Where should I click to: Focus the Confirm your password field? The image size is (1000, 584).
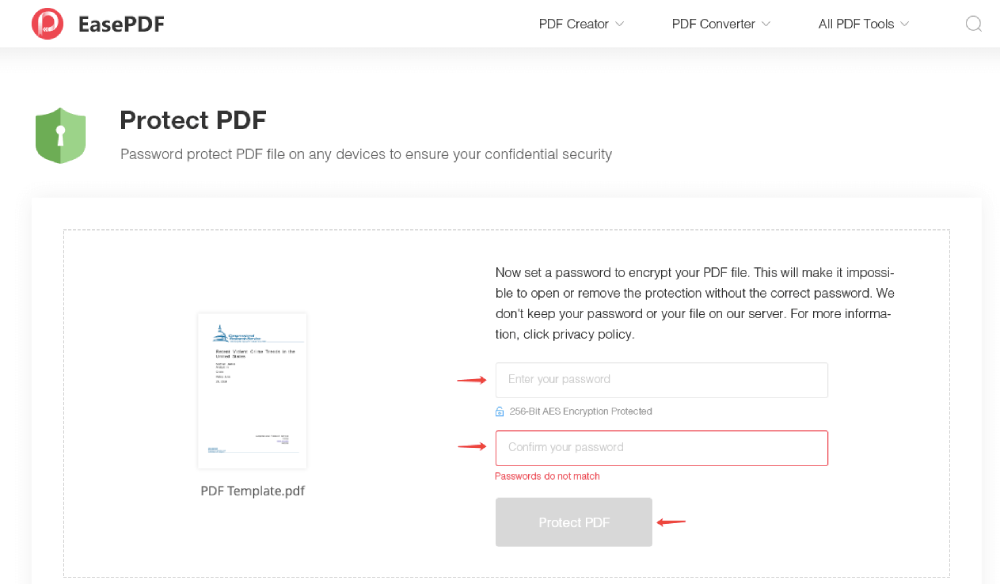click(x=661, y=448)
